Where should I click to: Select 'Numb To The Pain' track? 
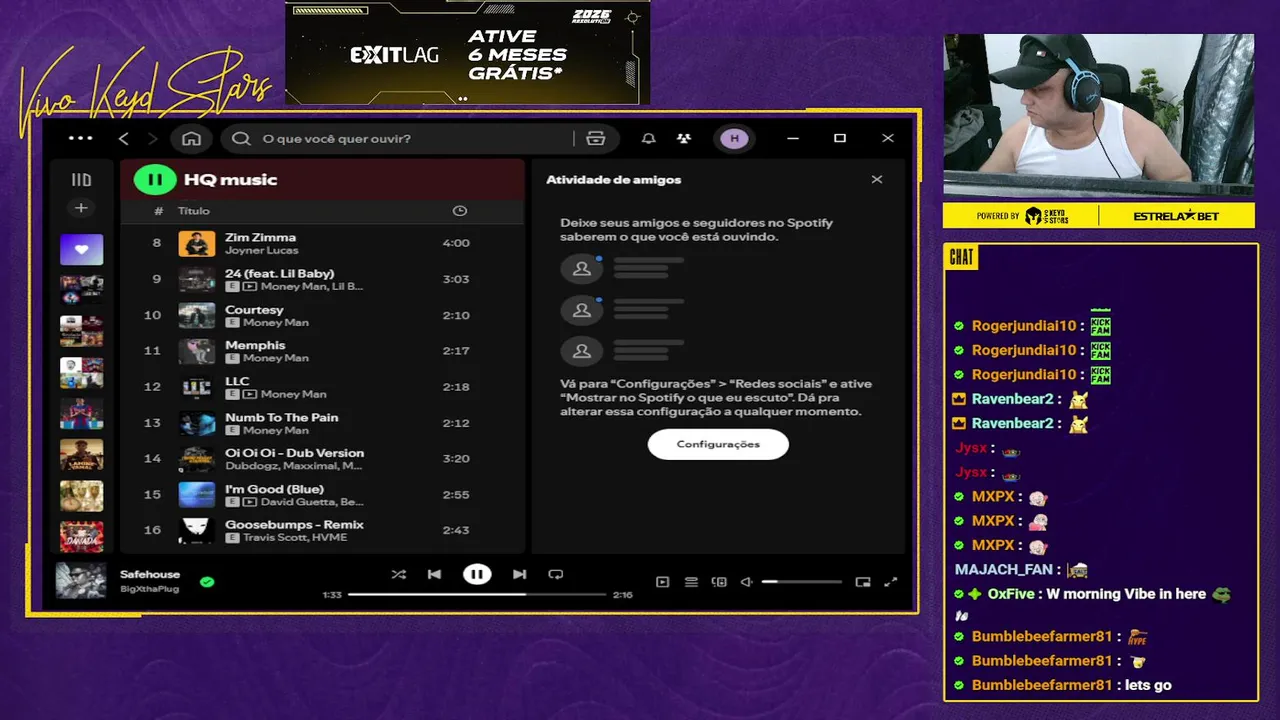coord(281,417)
